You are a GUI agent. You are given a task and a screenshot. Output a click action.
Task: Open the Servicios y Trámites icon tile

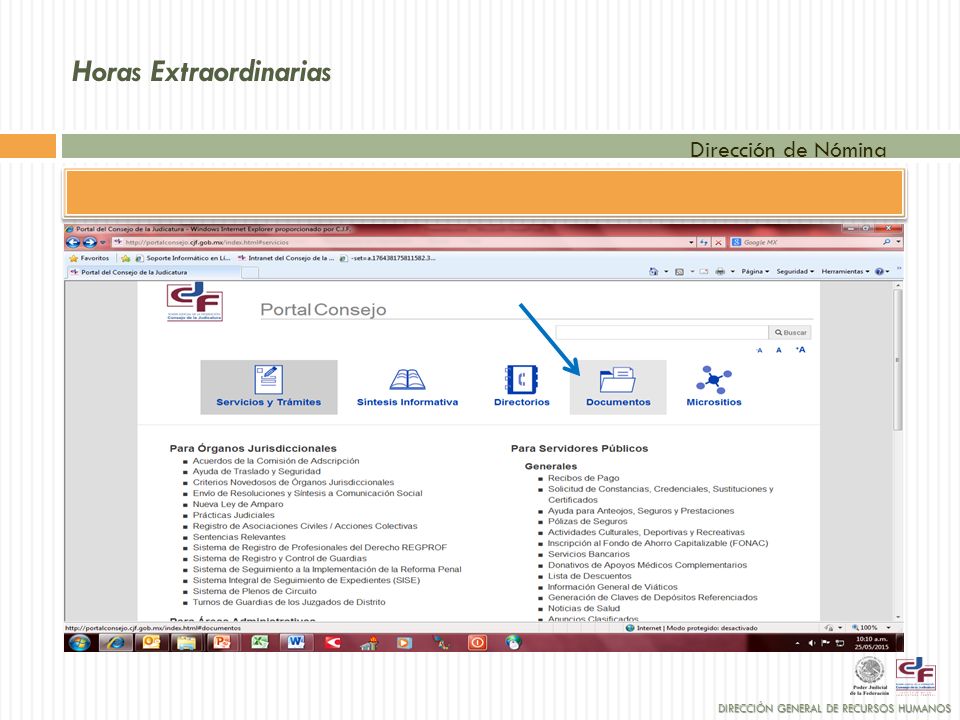point(269,387)
